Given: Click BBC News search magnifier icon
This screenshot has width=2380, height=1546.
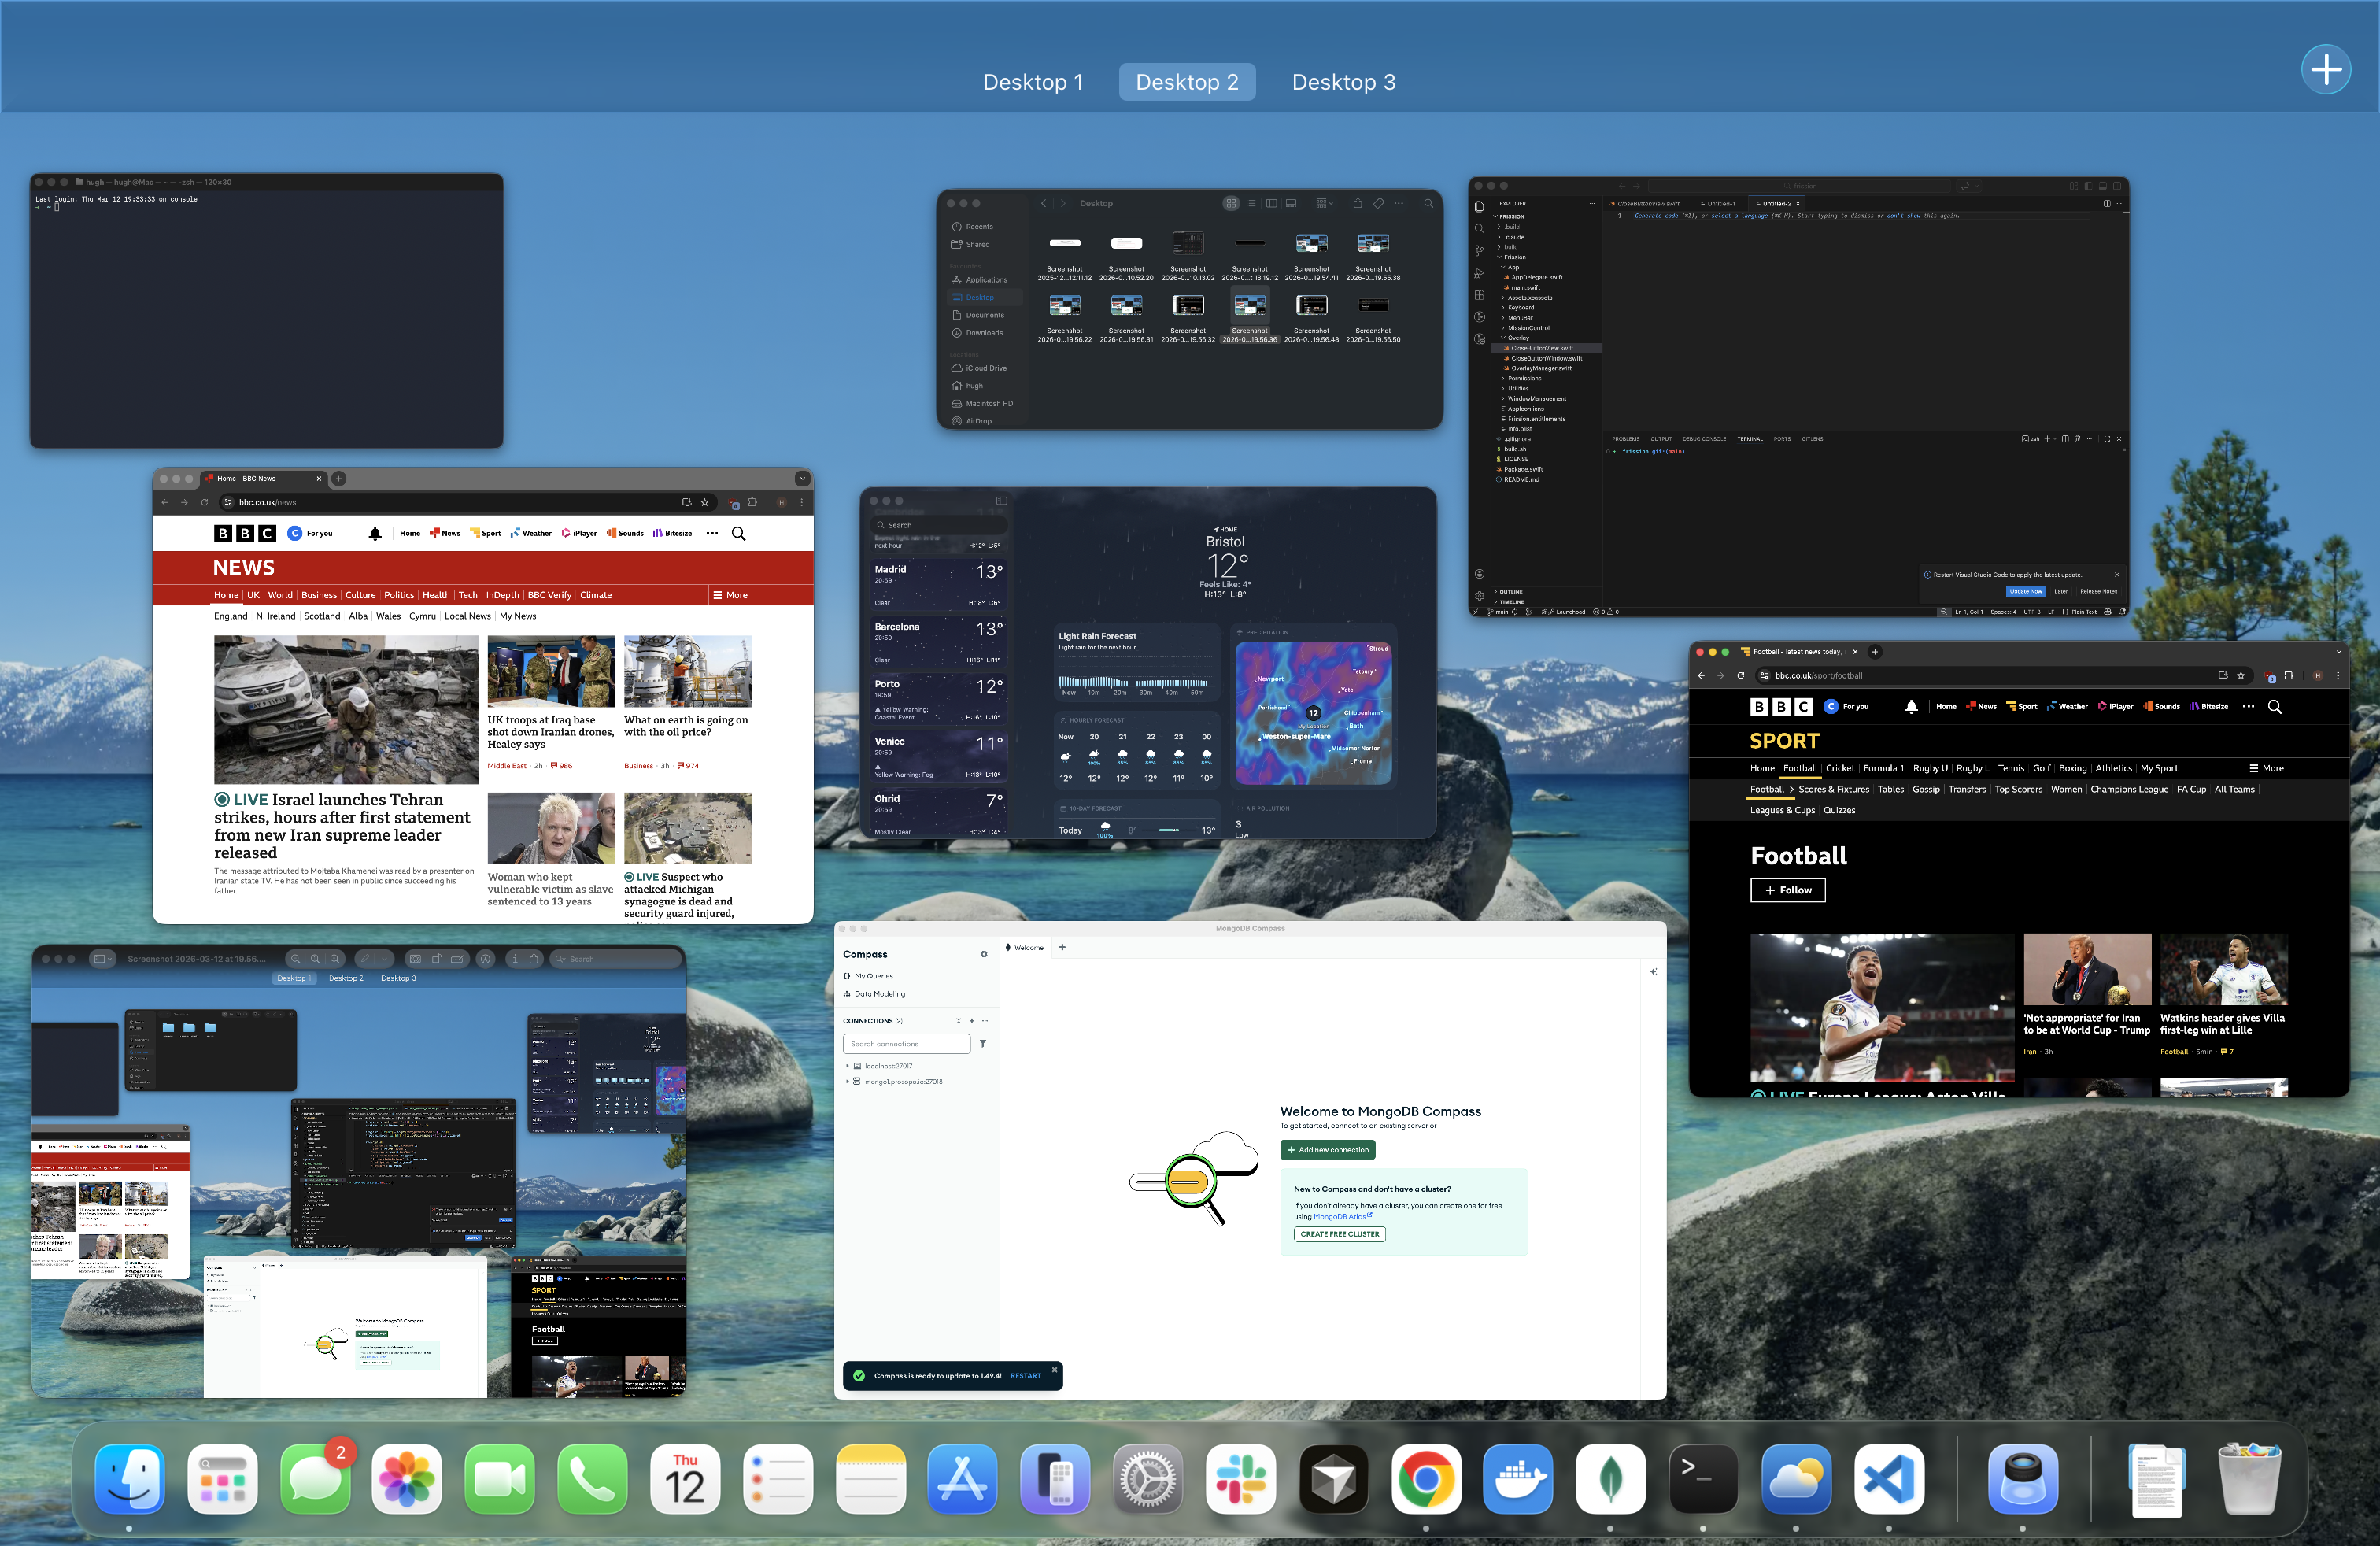Looking at the screenshot, I should pyautogui.click(x=738, y=533).
